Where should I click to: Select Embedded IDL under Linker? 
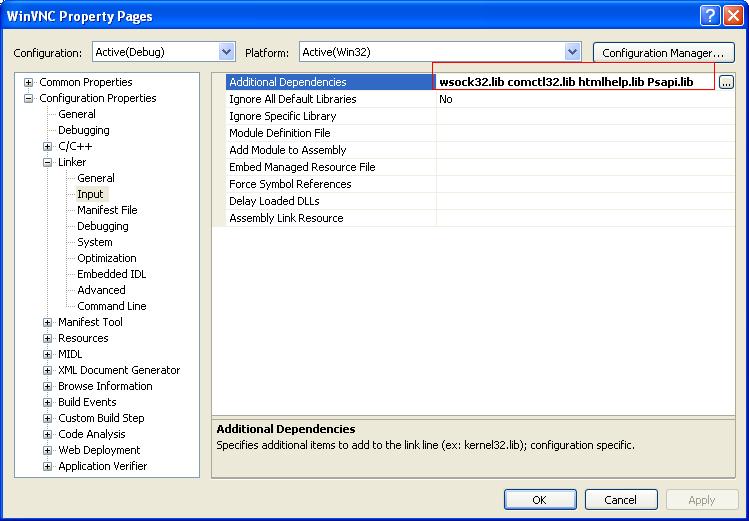click(x=111, y=274)
